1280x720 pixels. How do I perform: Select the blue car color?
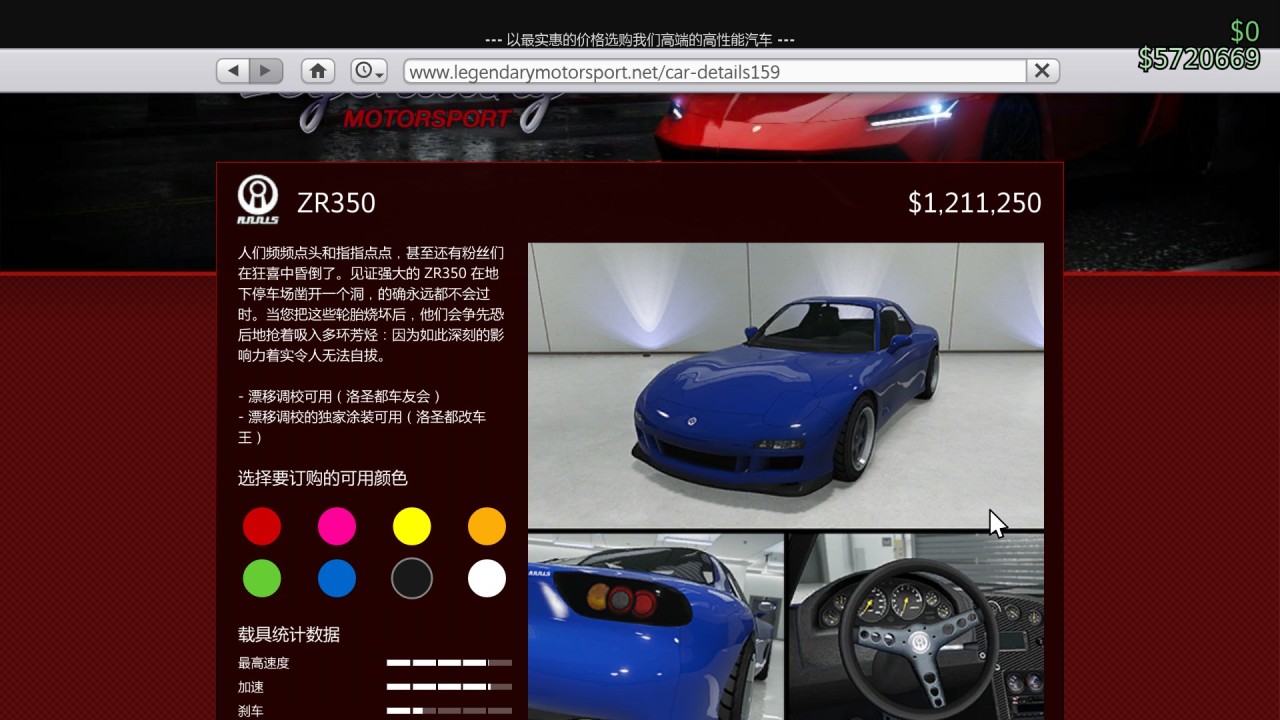click(x=337, y=578)
